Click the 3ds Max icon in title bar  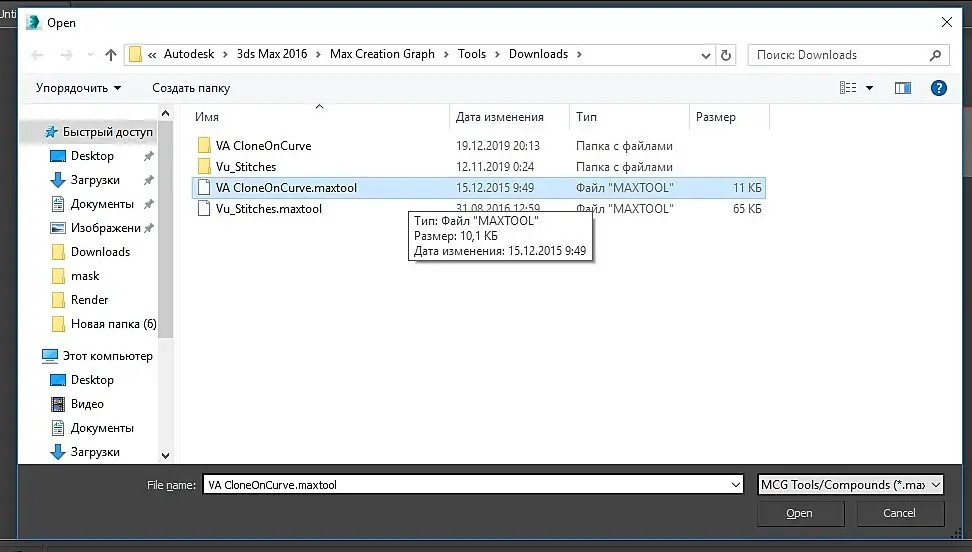tap(33, 22)
